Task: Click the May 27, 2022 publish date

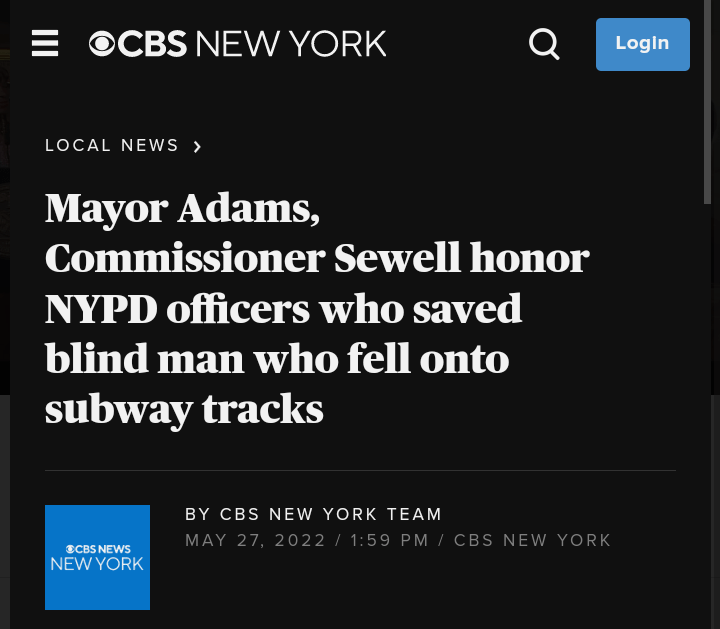Action: tap(255, 541)
